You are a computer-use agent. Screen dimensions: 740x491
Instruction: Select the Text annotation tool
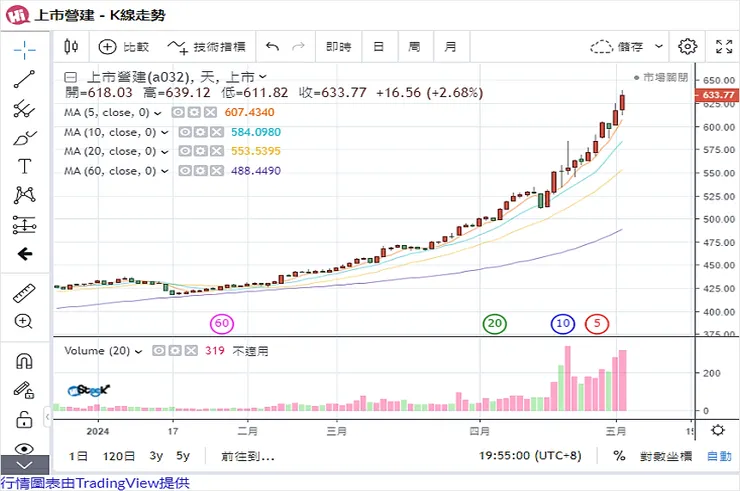pyautogui.click(x=25, y=167)
